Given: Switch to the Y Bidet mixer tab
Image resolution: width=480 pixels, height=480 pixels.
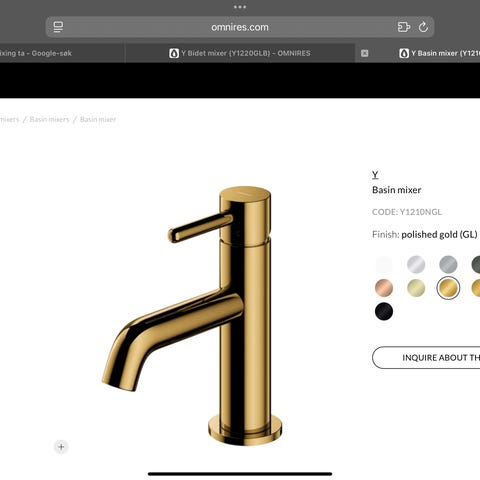Looking at the screenshot, I should [x=240, y=53].
